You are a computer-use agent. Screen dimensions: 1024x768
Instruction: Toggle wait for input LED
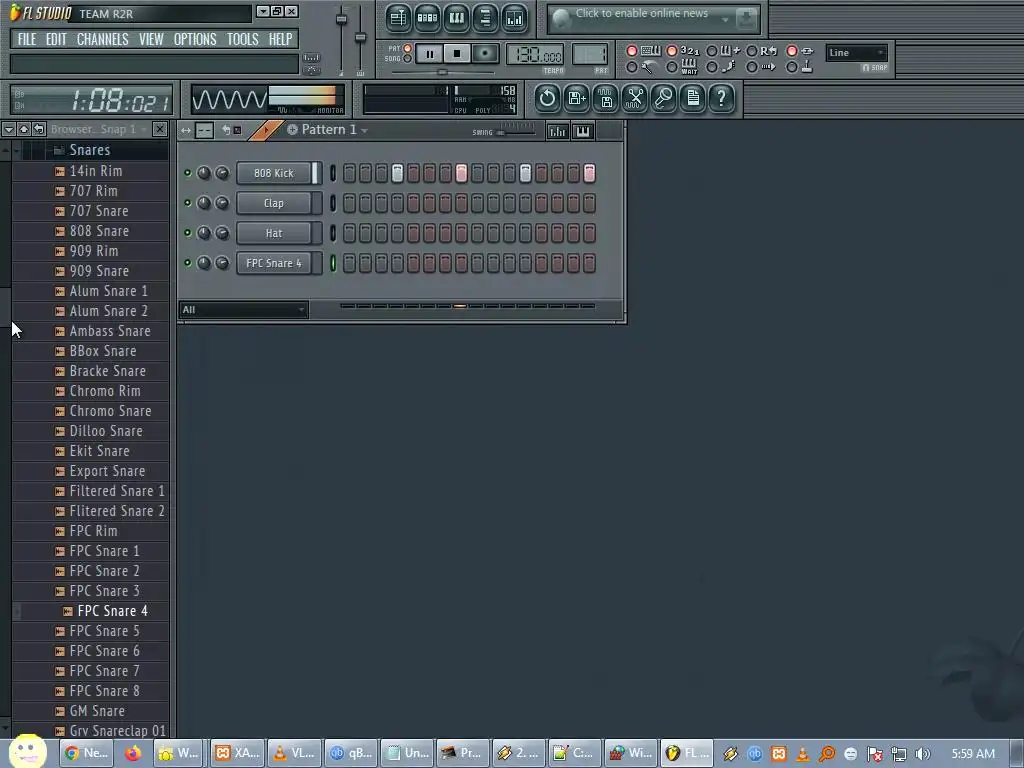click(x=671, y=67)
